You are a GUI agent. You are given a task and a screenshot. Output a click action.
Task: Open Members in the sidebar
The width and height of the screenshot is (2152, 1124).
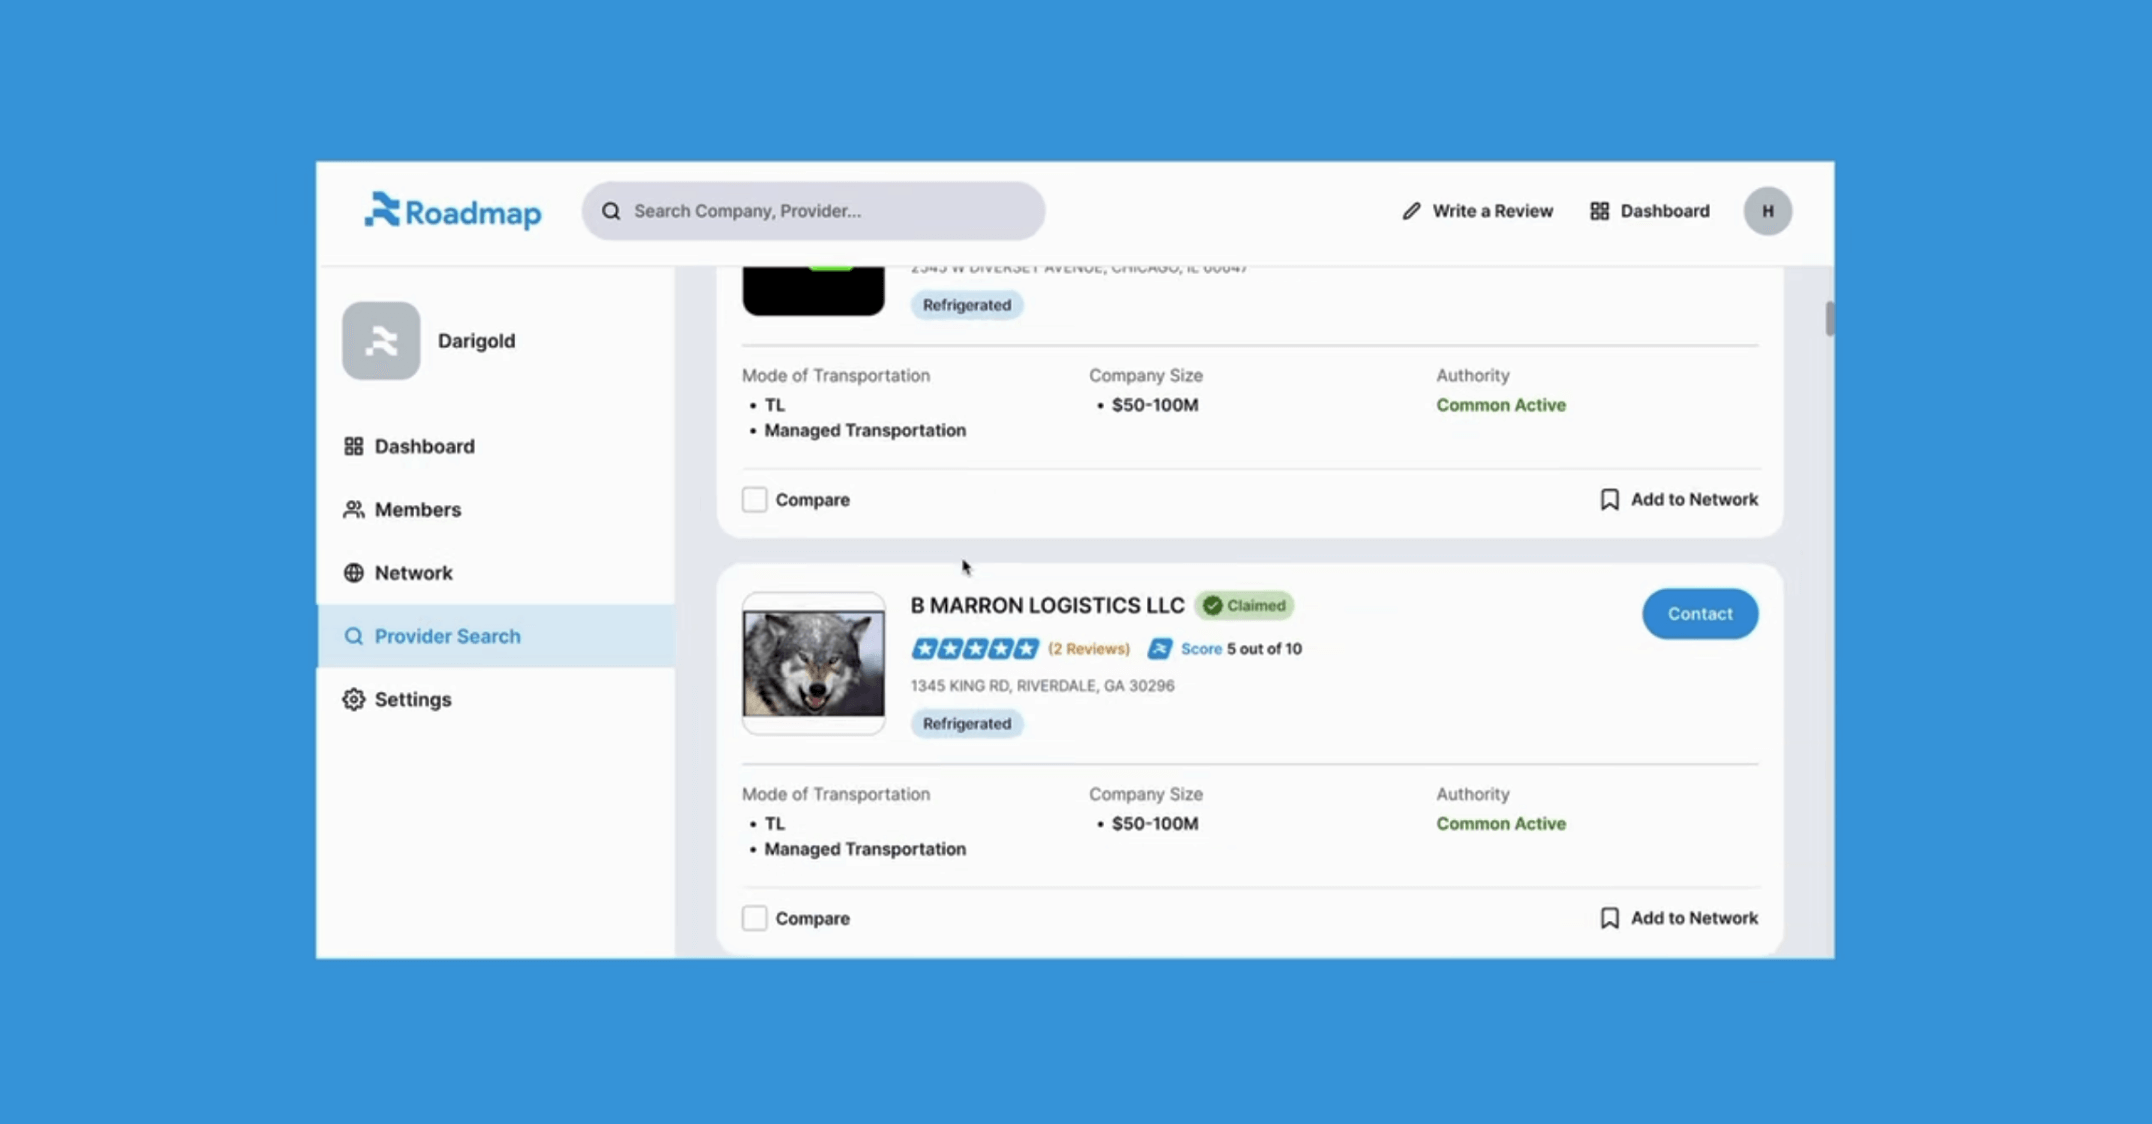pyautogui.click(x=417, y=510)
